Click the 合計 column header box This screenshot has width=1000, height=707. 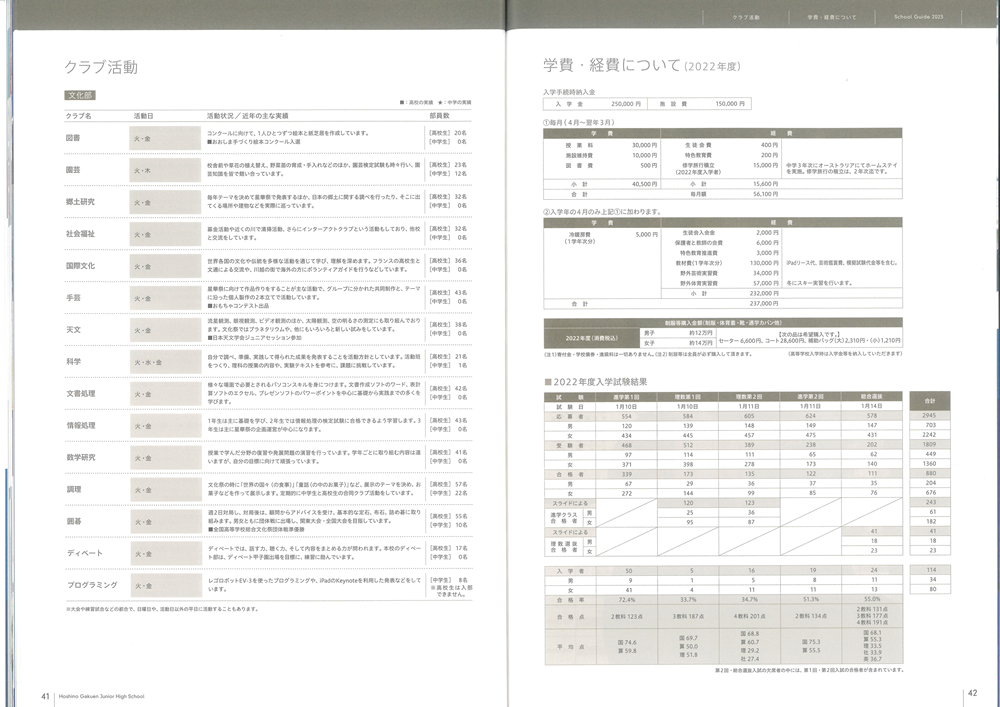[930, 401]
